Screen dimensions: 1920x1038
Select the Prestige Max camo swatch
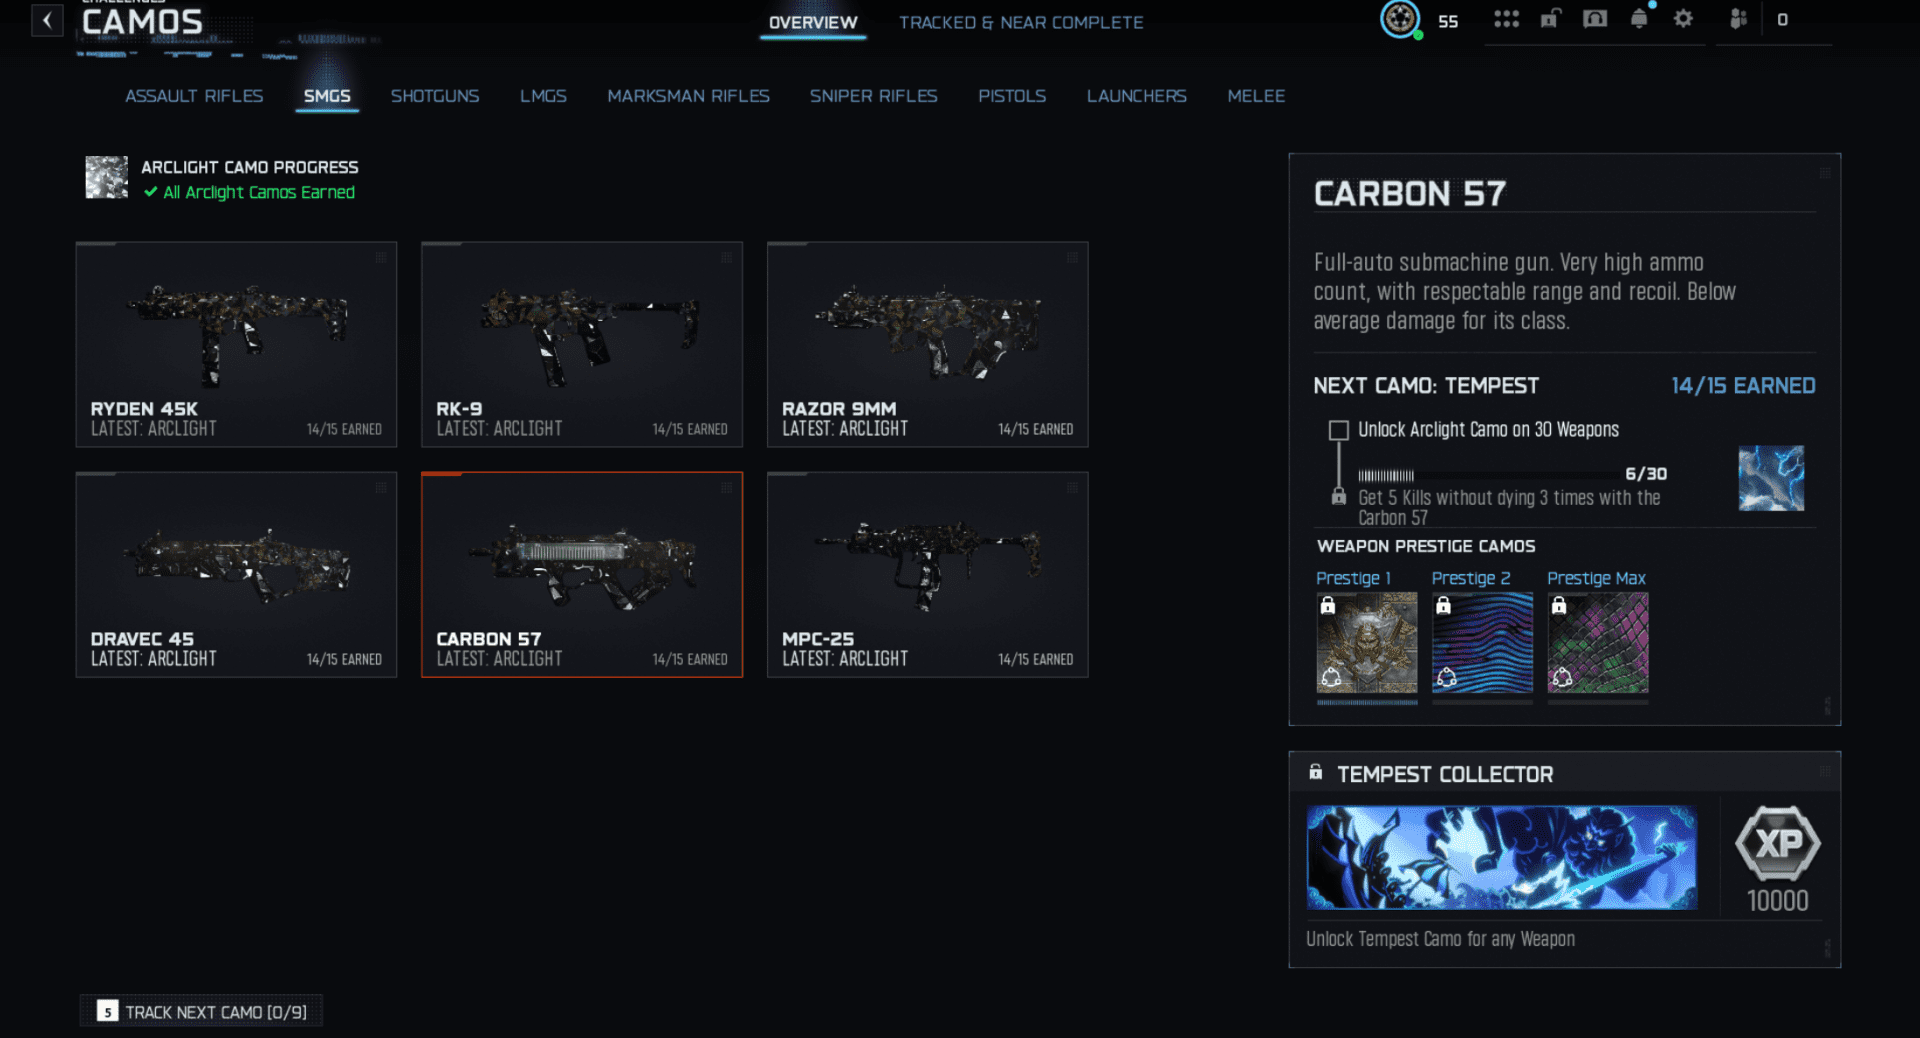(x=1597, y=643)
